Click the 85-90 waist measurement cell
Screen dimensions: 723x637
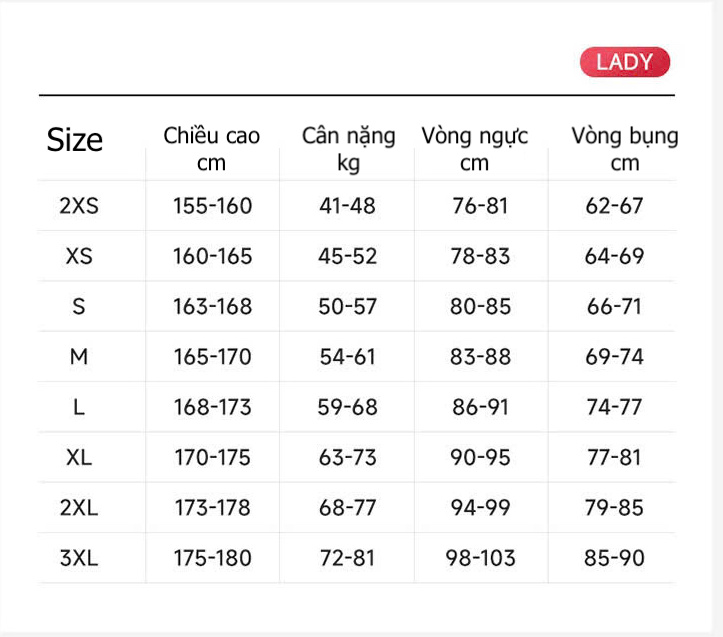click(615, 558)
